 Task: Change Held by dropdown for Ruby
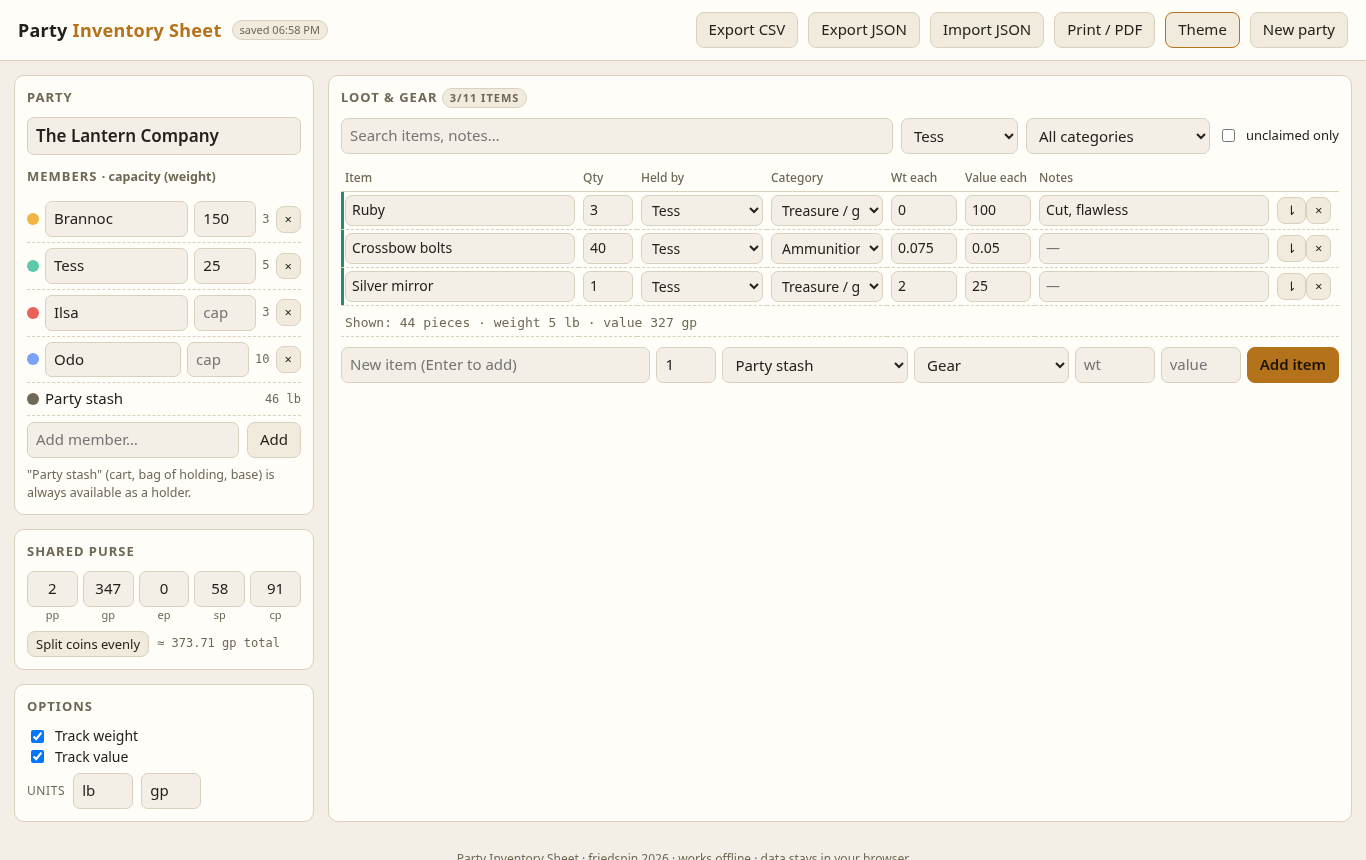click(x=702, y=211)
